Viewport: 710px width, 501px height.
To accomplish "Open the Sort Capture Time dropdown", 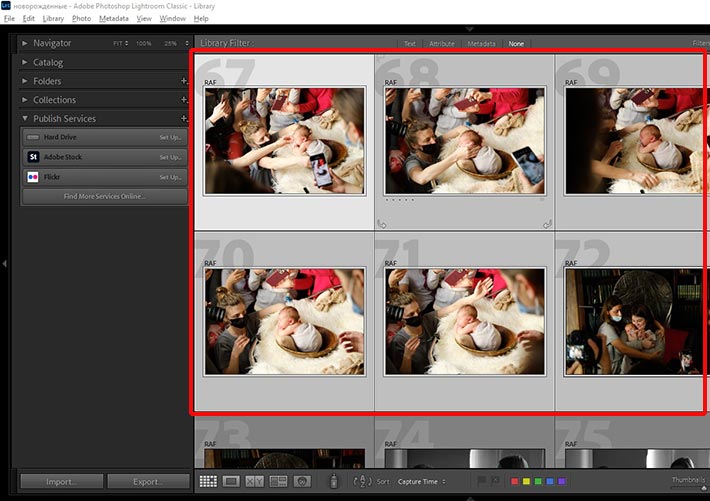I will [422, 482].
